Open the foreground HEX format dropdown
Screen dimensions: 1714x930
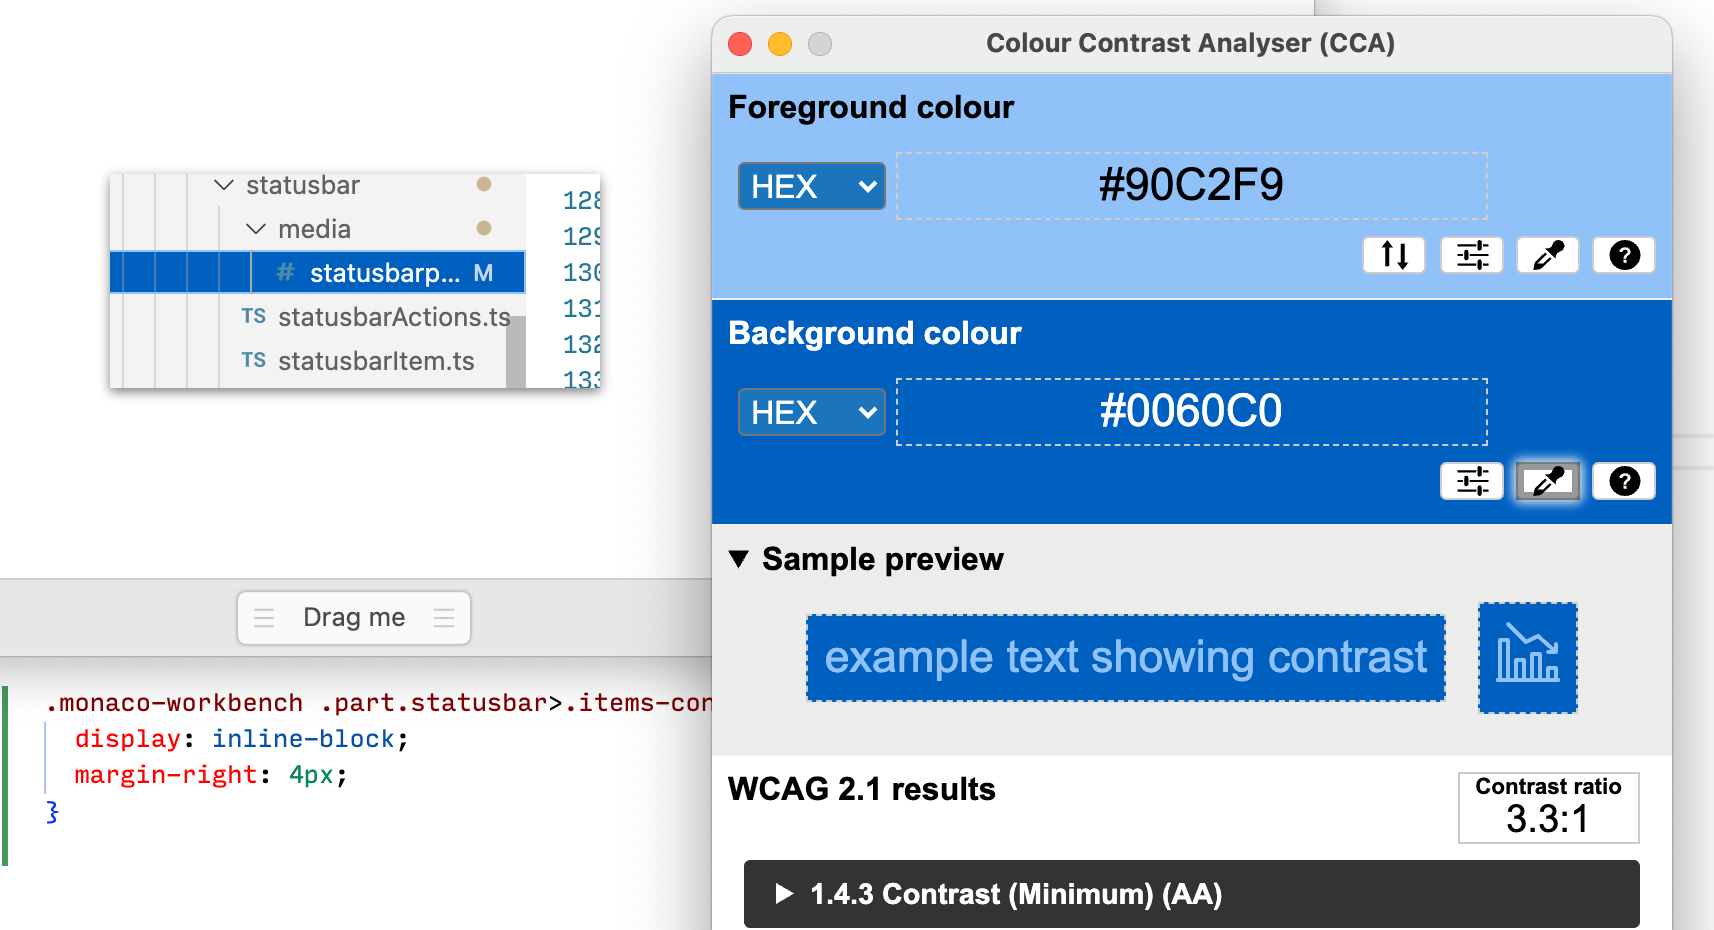[811, 186]
